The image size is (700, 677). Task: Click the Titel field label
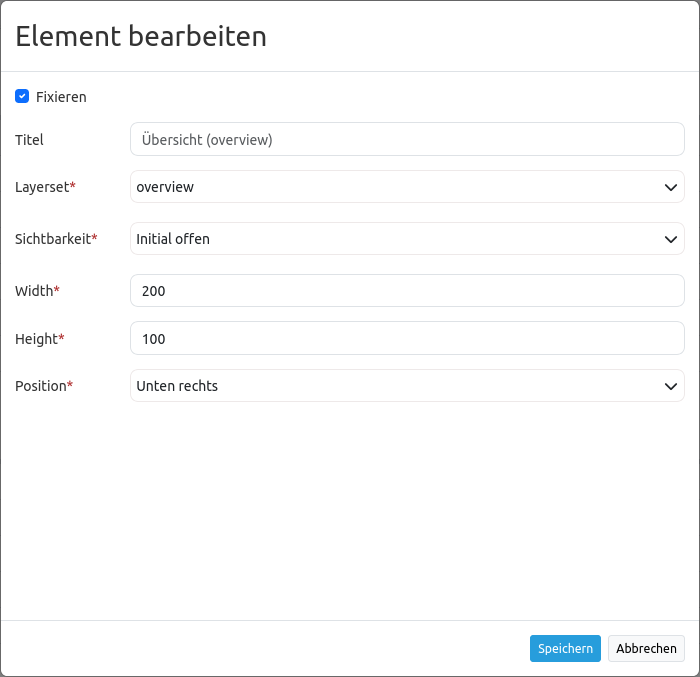pyautogui.click(x=29, y=140)
